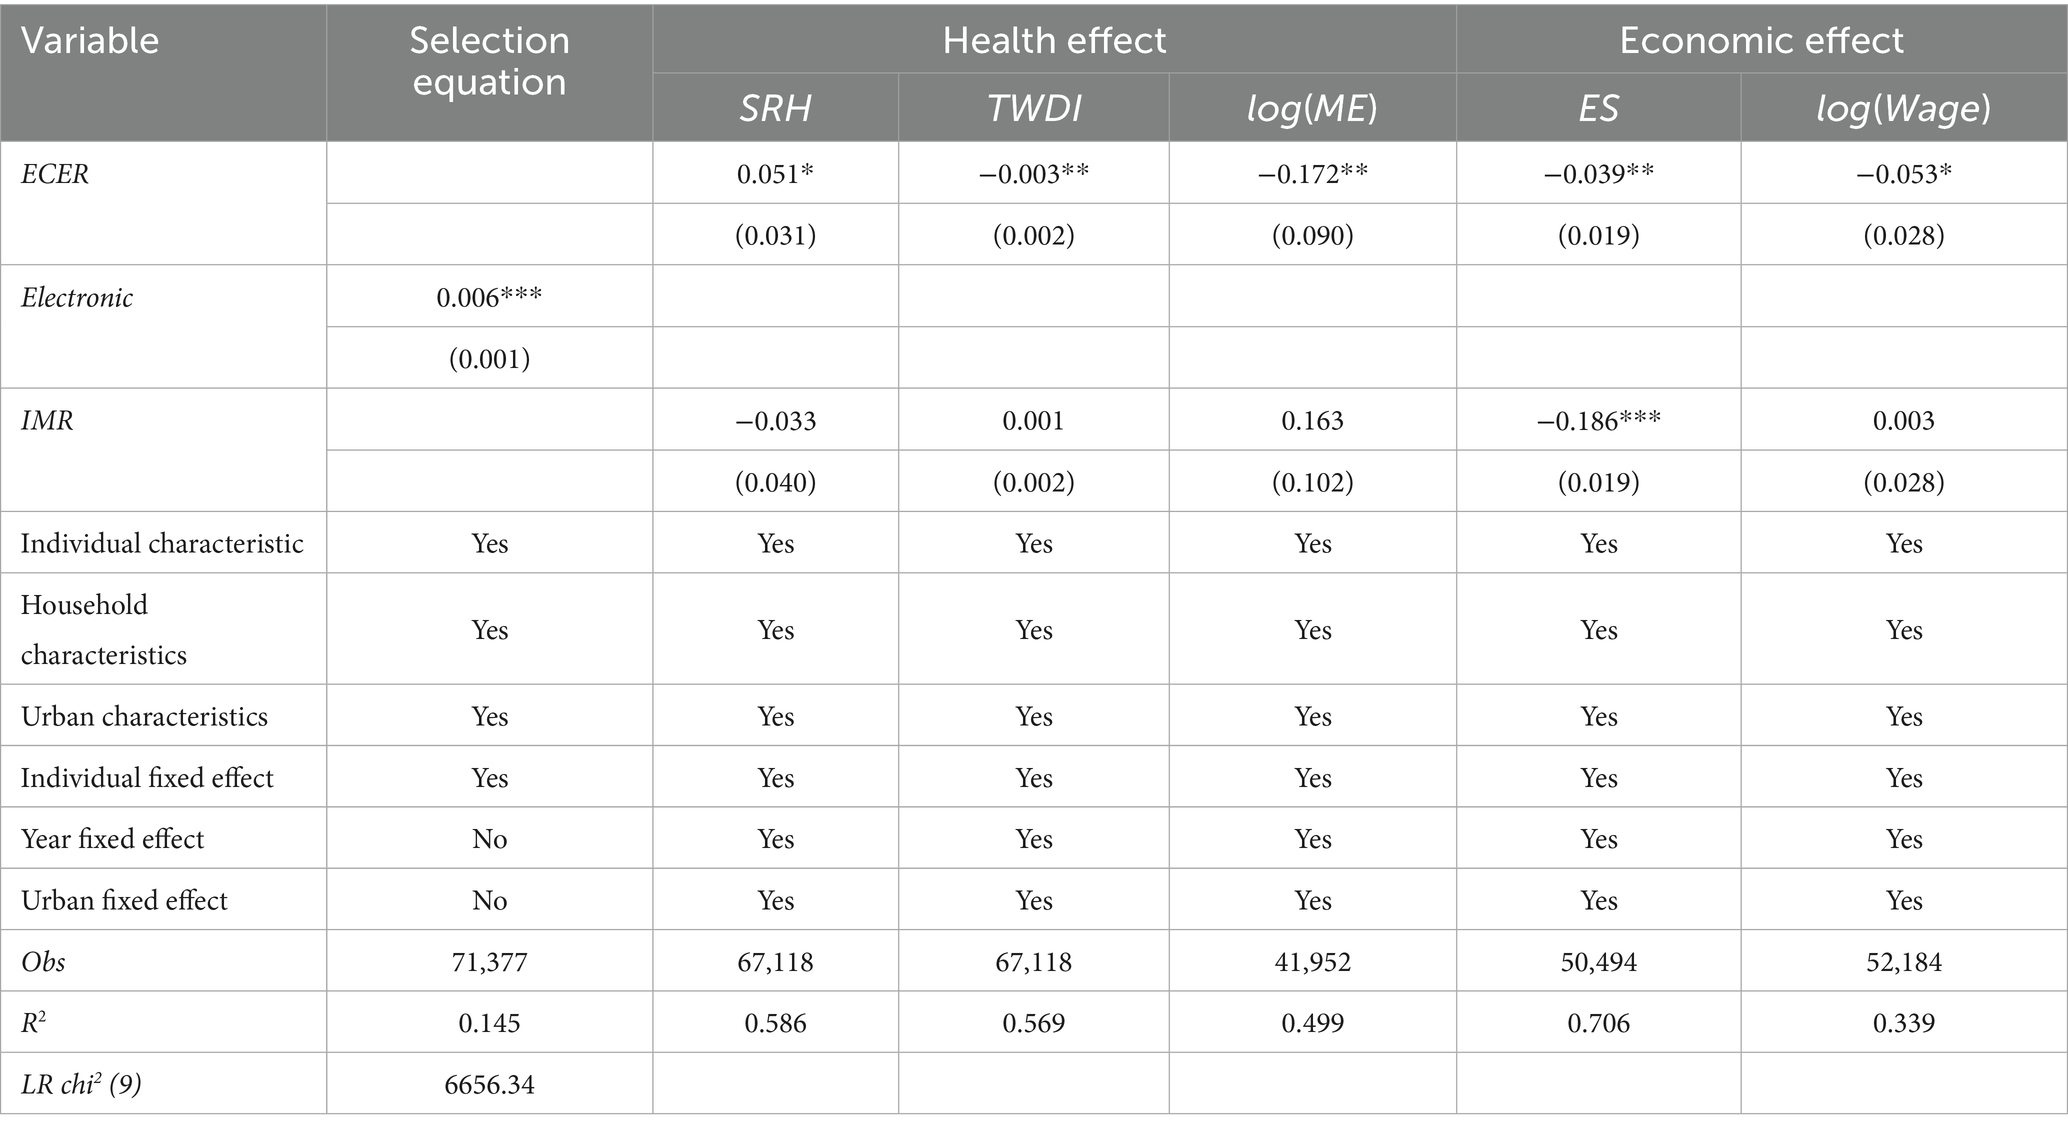Select the Urban fixed effect row label

tap(124, 900)
